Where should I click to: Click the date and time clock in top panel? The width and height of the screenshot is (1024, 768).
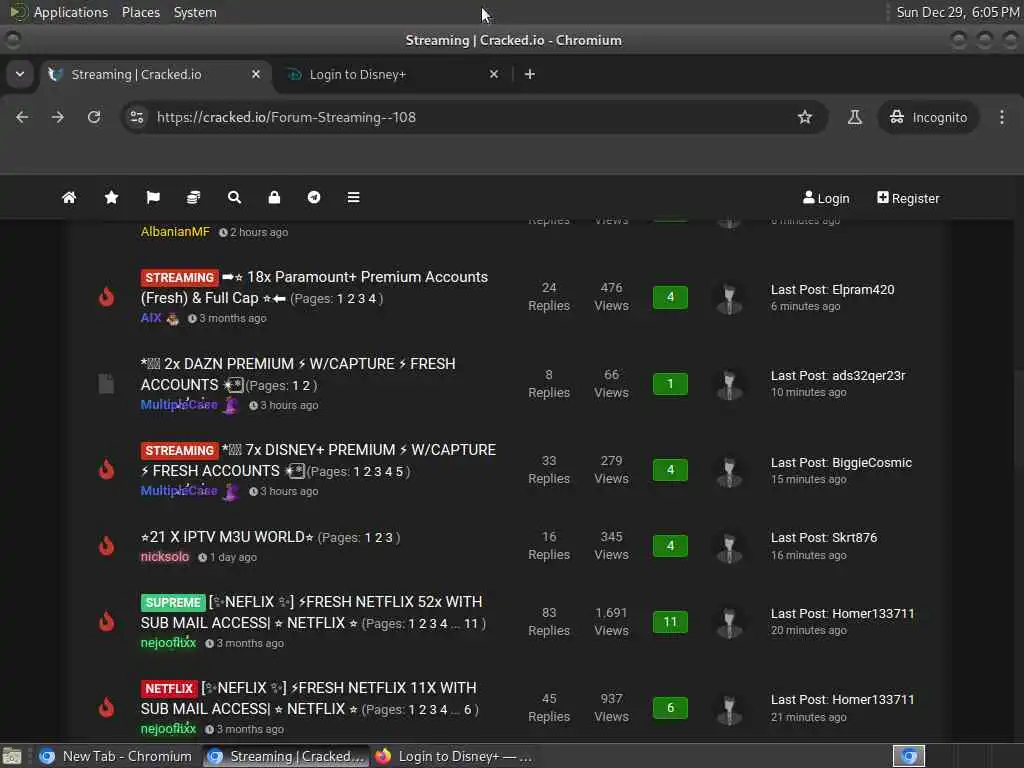[957, 12]
